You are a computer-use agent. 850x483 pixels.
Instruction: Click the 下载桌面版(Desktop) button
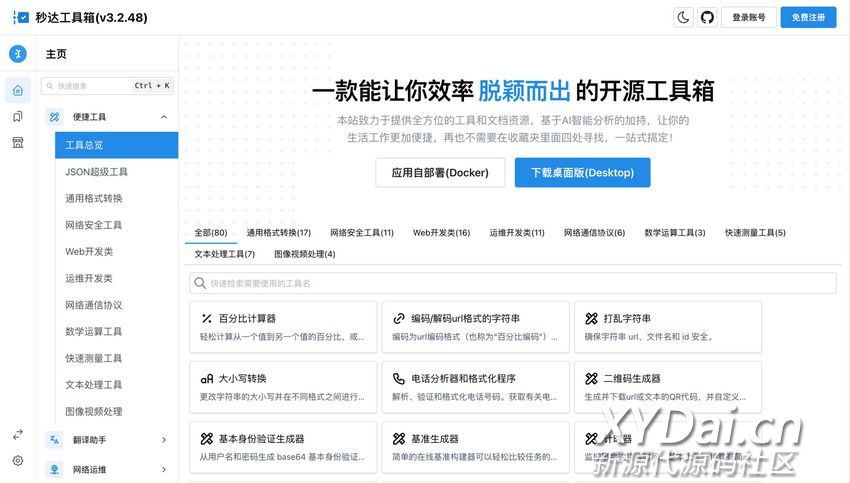click(582, 172)
